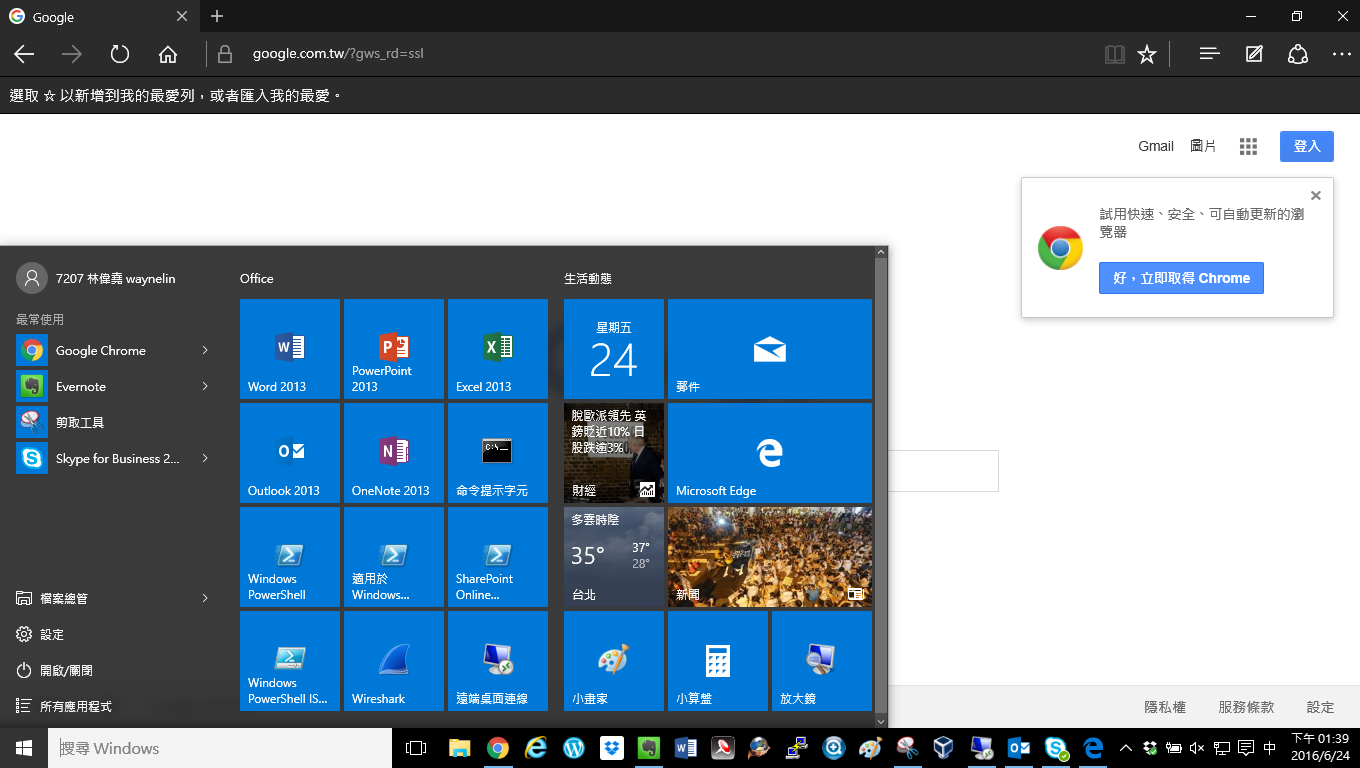Click the 圖片 images link
Image resolution: width=1360 pixels, height=768 pixels.
click(x=1203, y=146)
